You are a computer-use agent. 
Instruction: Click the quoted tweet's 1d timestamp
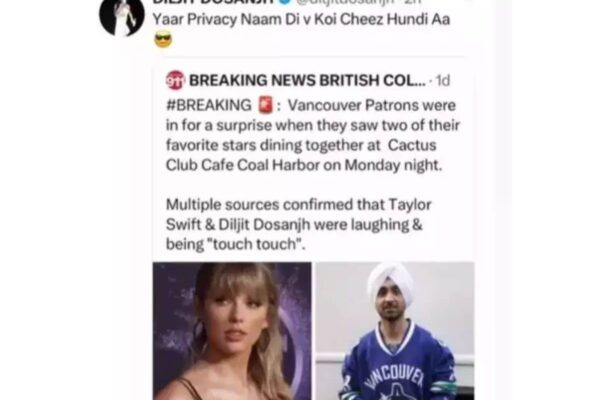pos(443,81)
